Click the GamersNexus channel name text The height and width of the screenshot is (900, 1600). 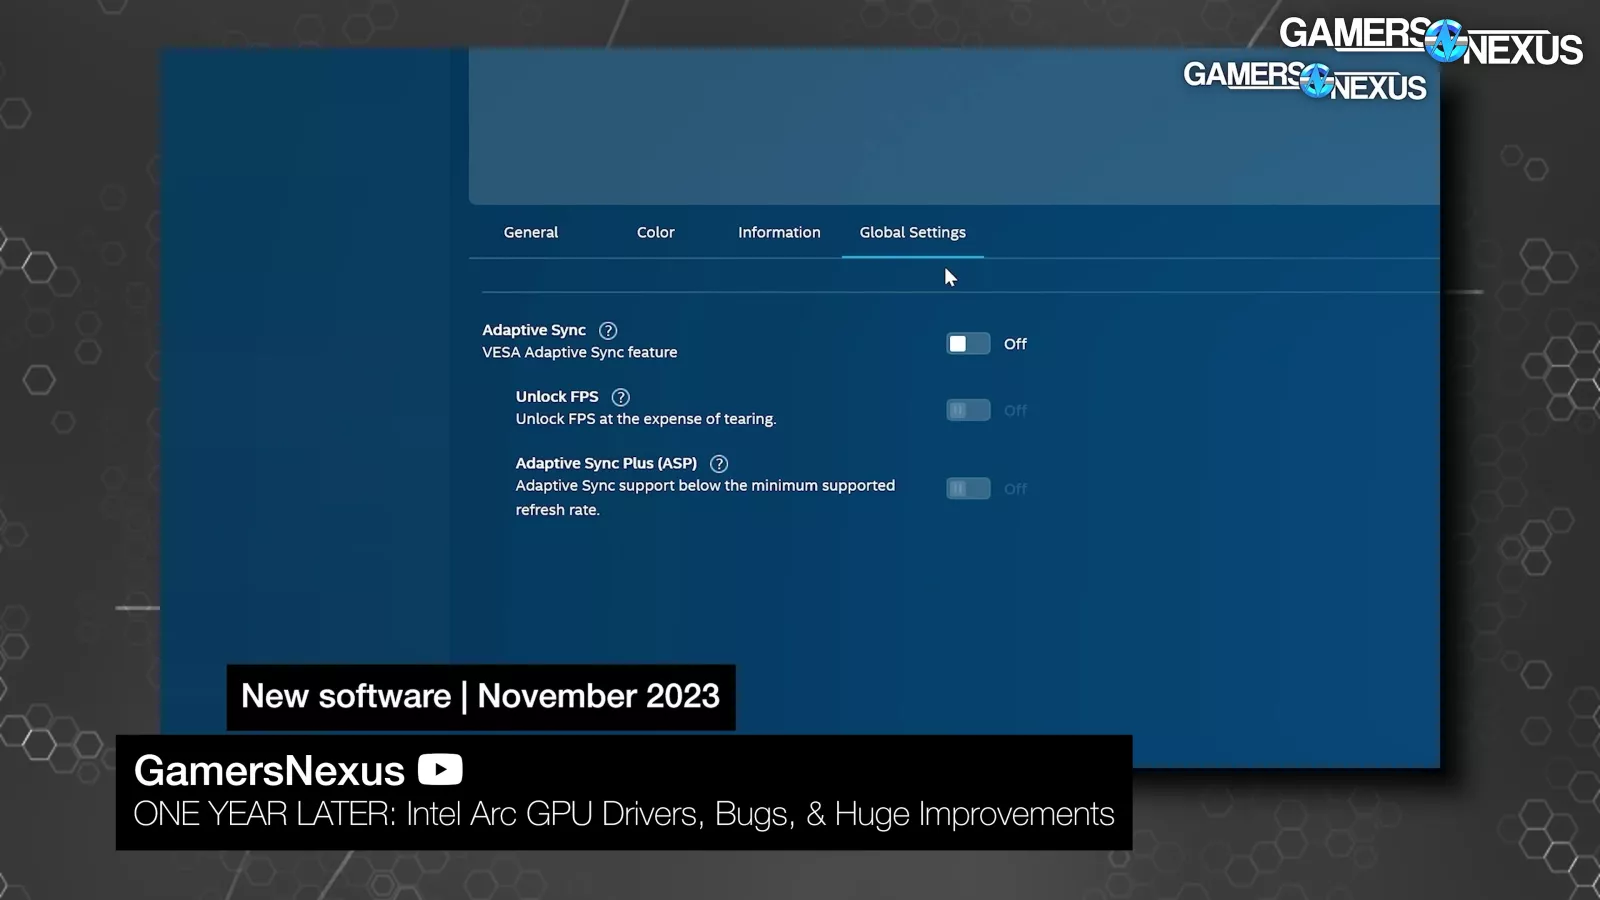pyautogui.click(x=269, y=771)
